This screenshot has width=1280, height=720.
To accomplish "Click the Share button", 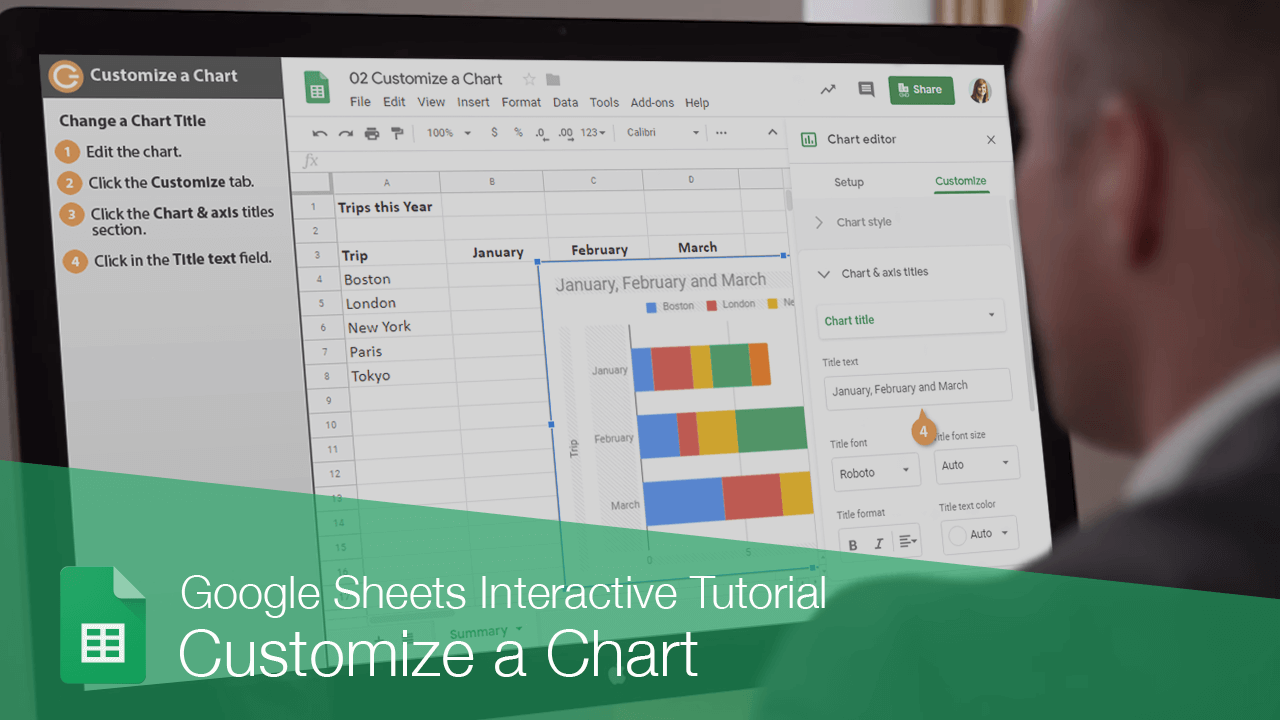I will coord(921,89).
